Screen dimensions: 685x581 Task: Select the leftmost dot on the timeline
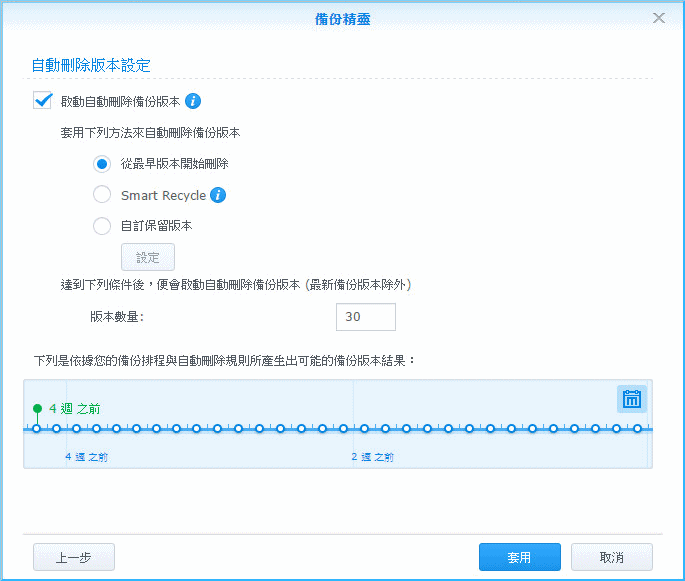(x=36, y=429)
